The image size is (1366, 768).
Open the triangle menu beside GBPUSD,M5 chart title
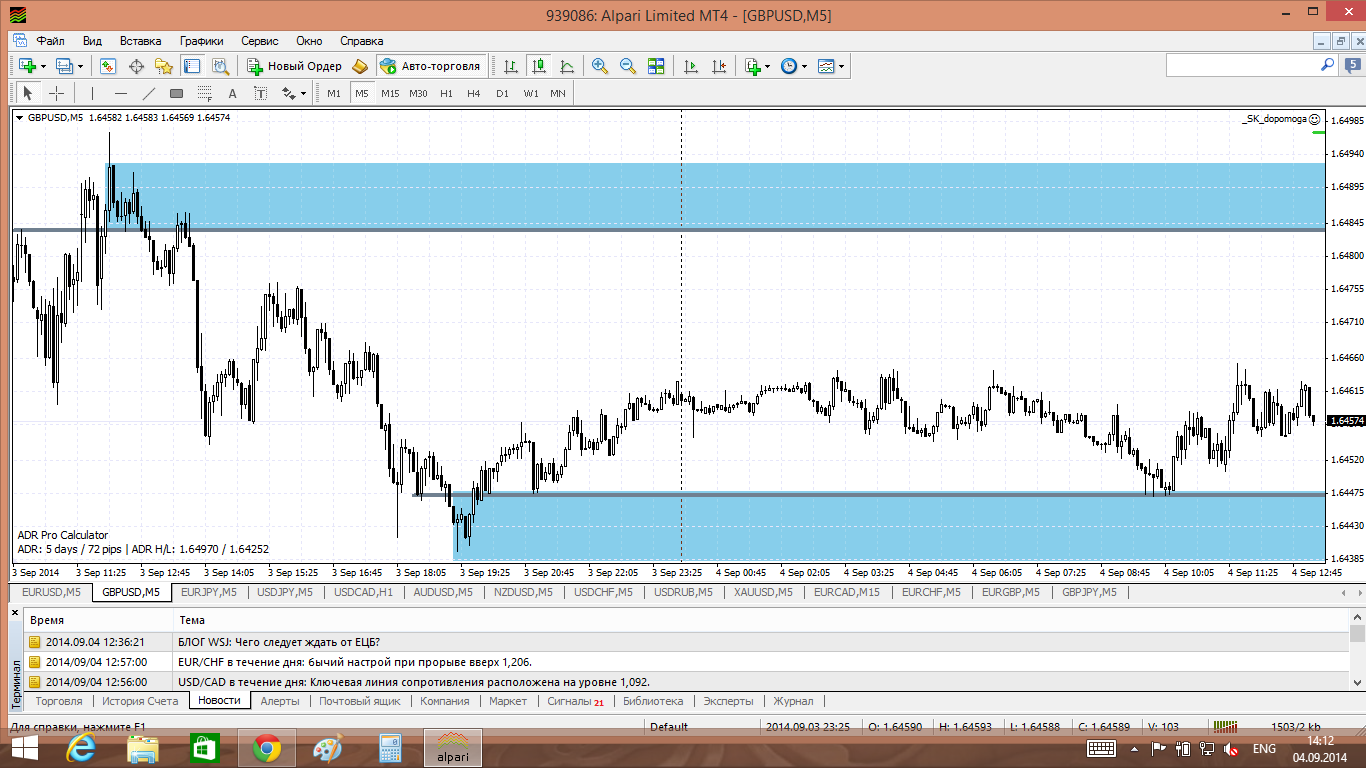20,118
